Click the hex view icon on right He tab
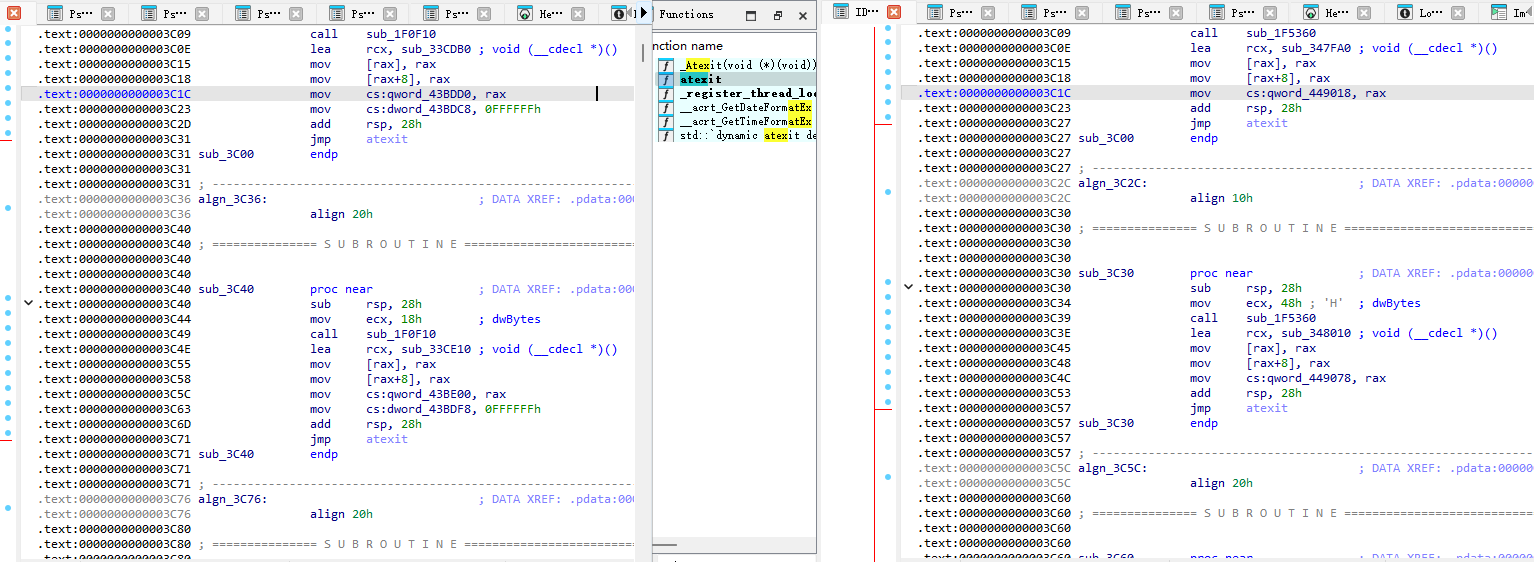 [1311, 14]
